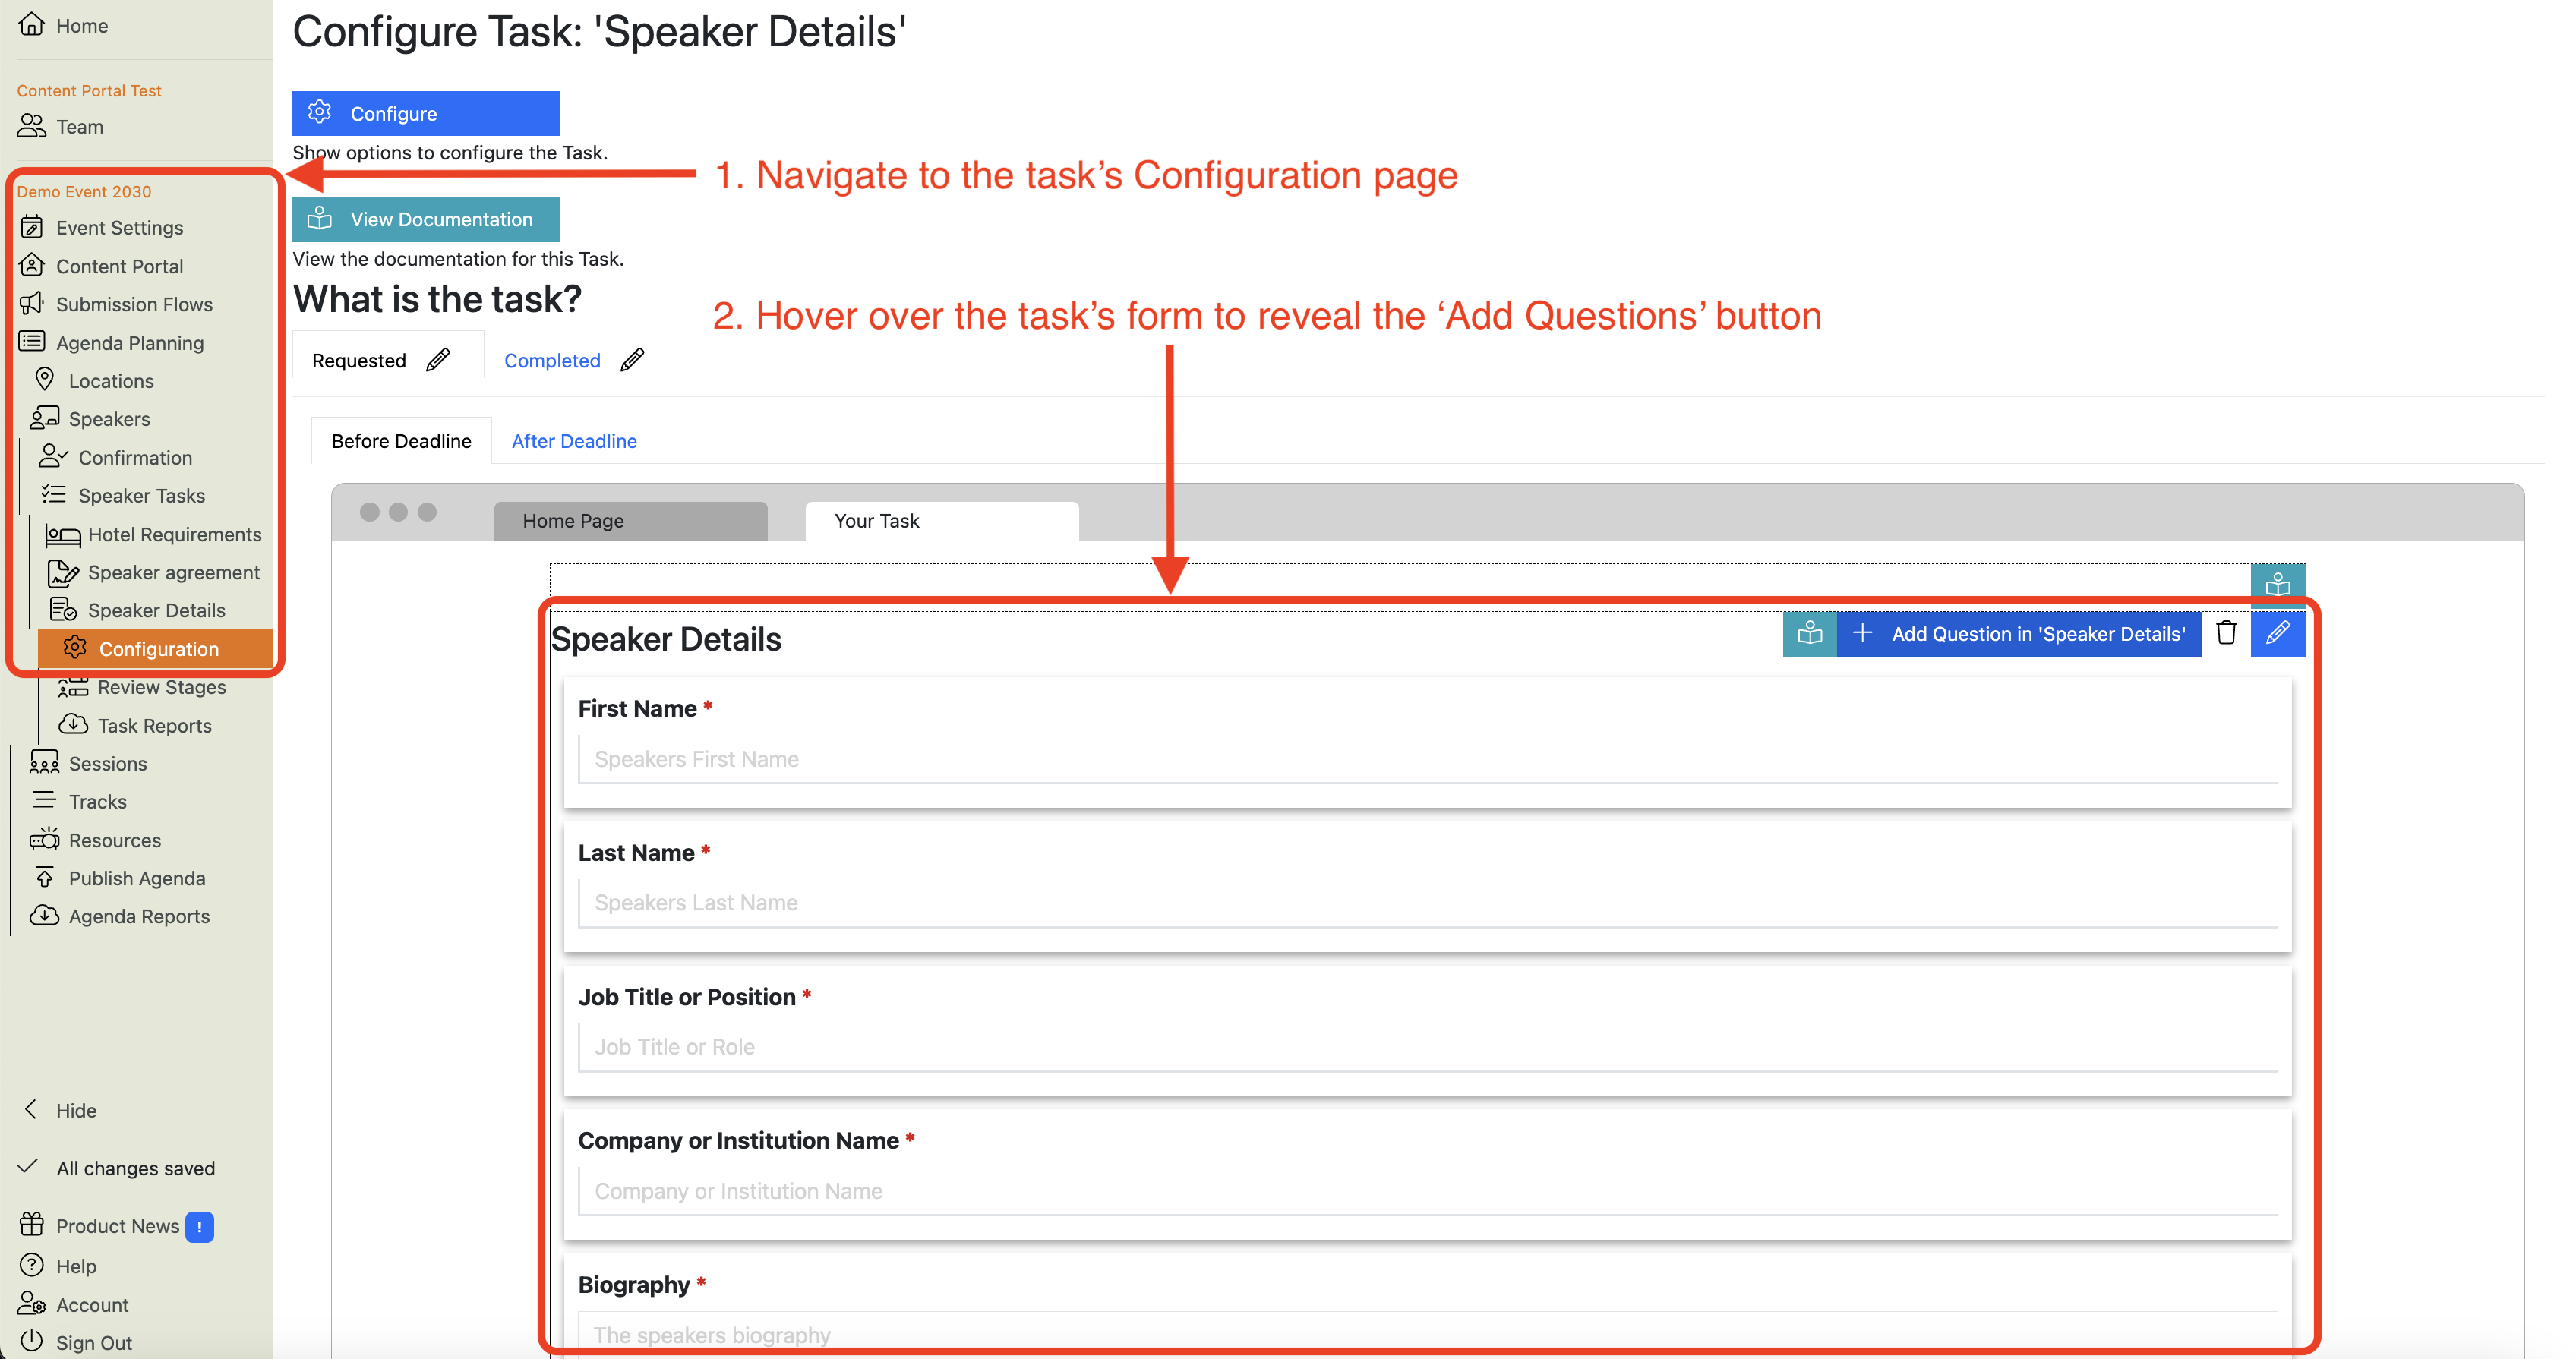The height and width of the screenshot is (1359, 2576).
Task: Open Event Settings
Action: pos(101,227)
